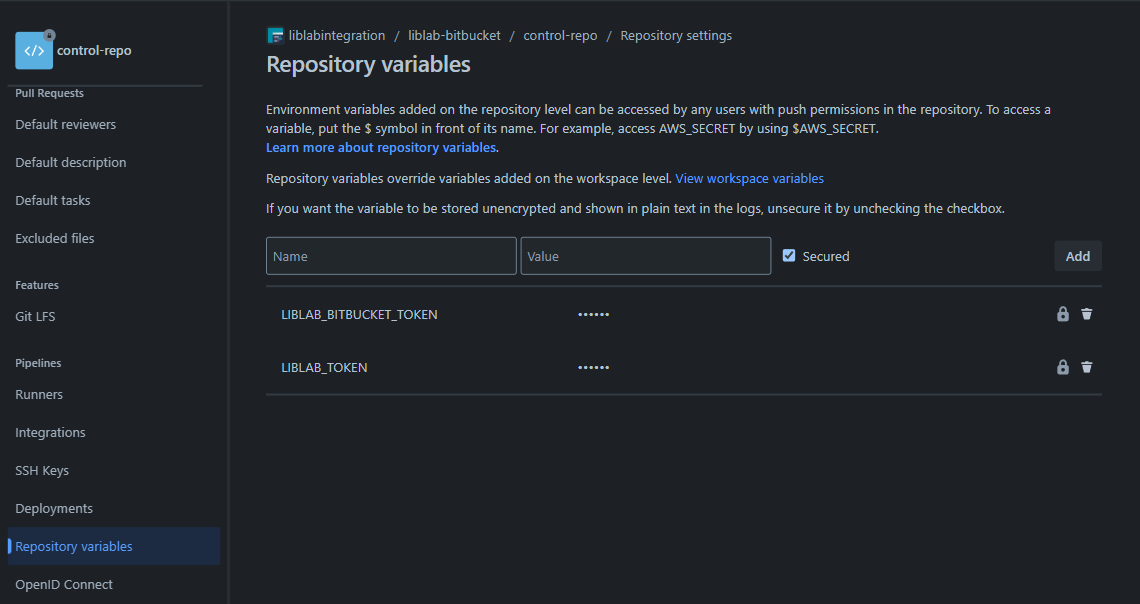
Task: Uncheck the Secured checkbox
Action: pyautogui.click(x=789, y=255)
